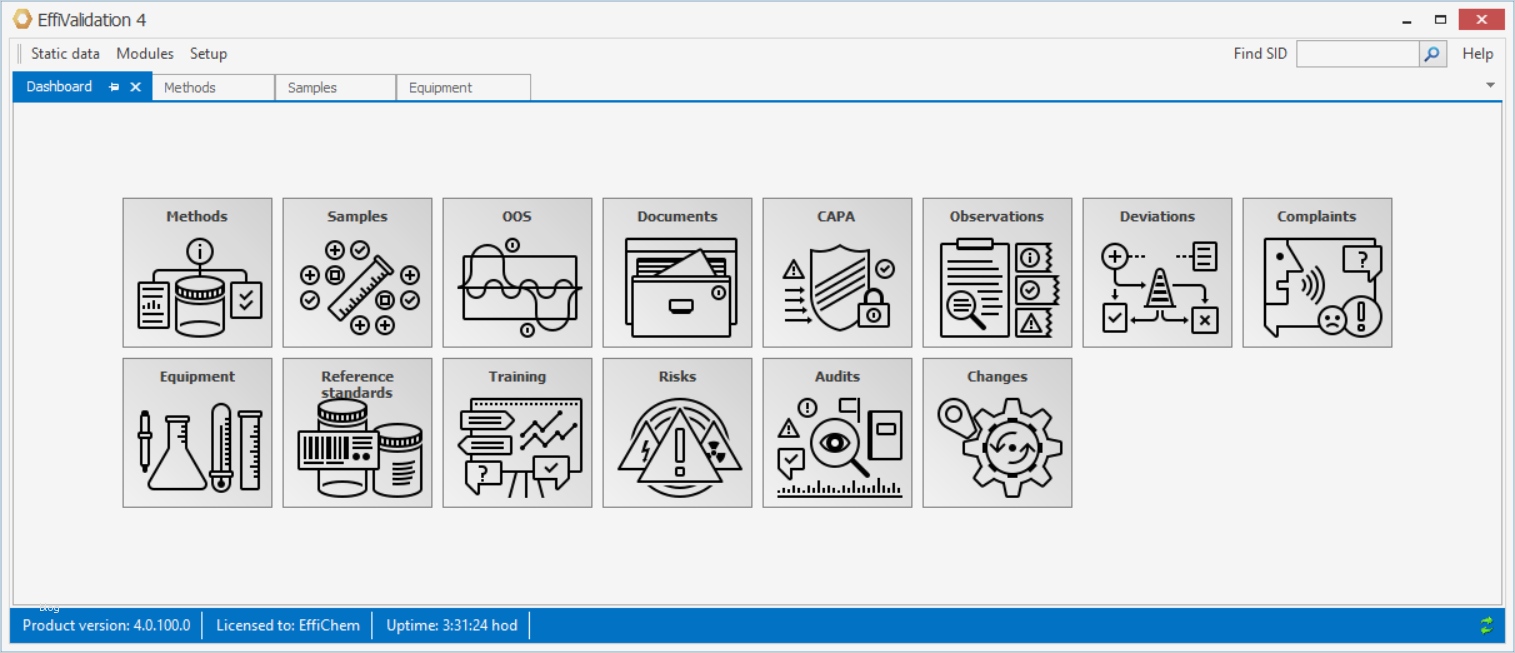Open the Training module tile
Viewport: 1515px width, 653px height.
517,432
